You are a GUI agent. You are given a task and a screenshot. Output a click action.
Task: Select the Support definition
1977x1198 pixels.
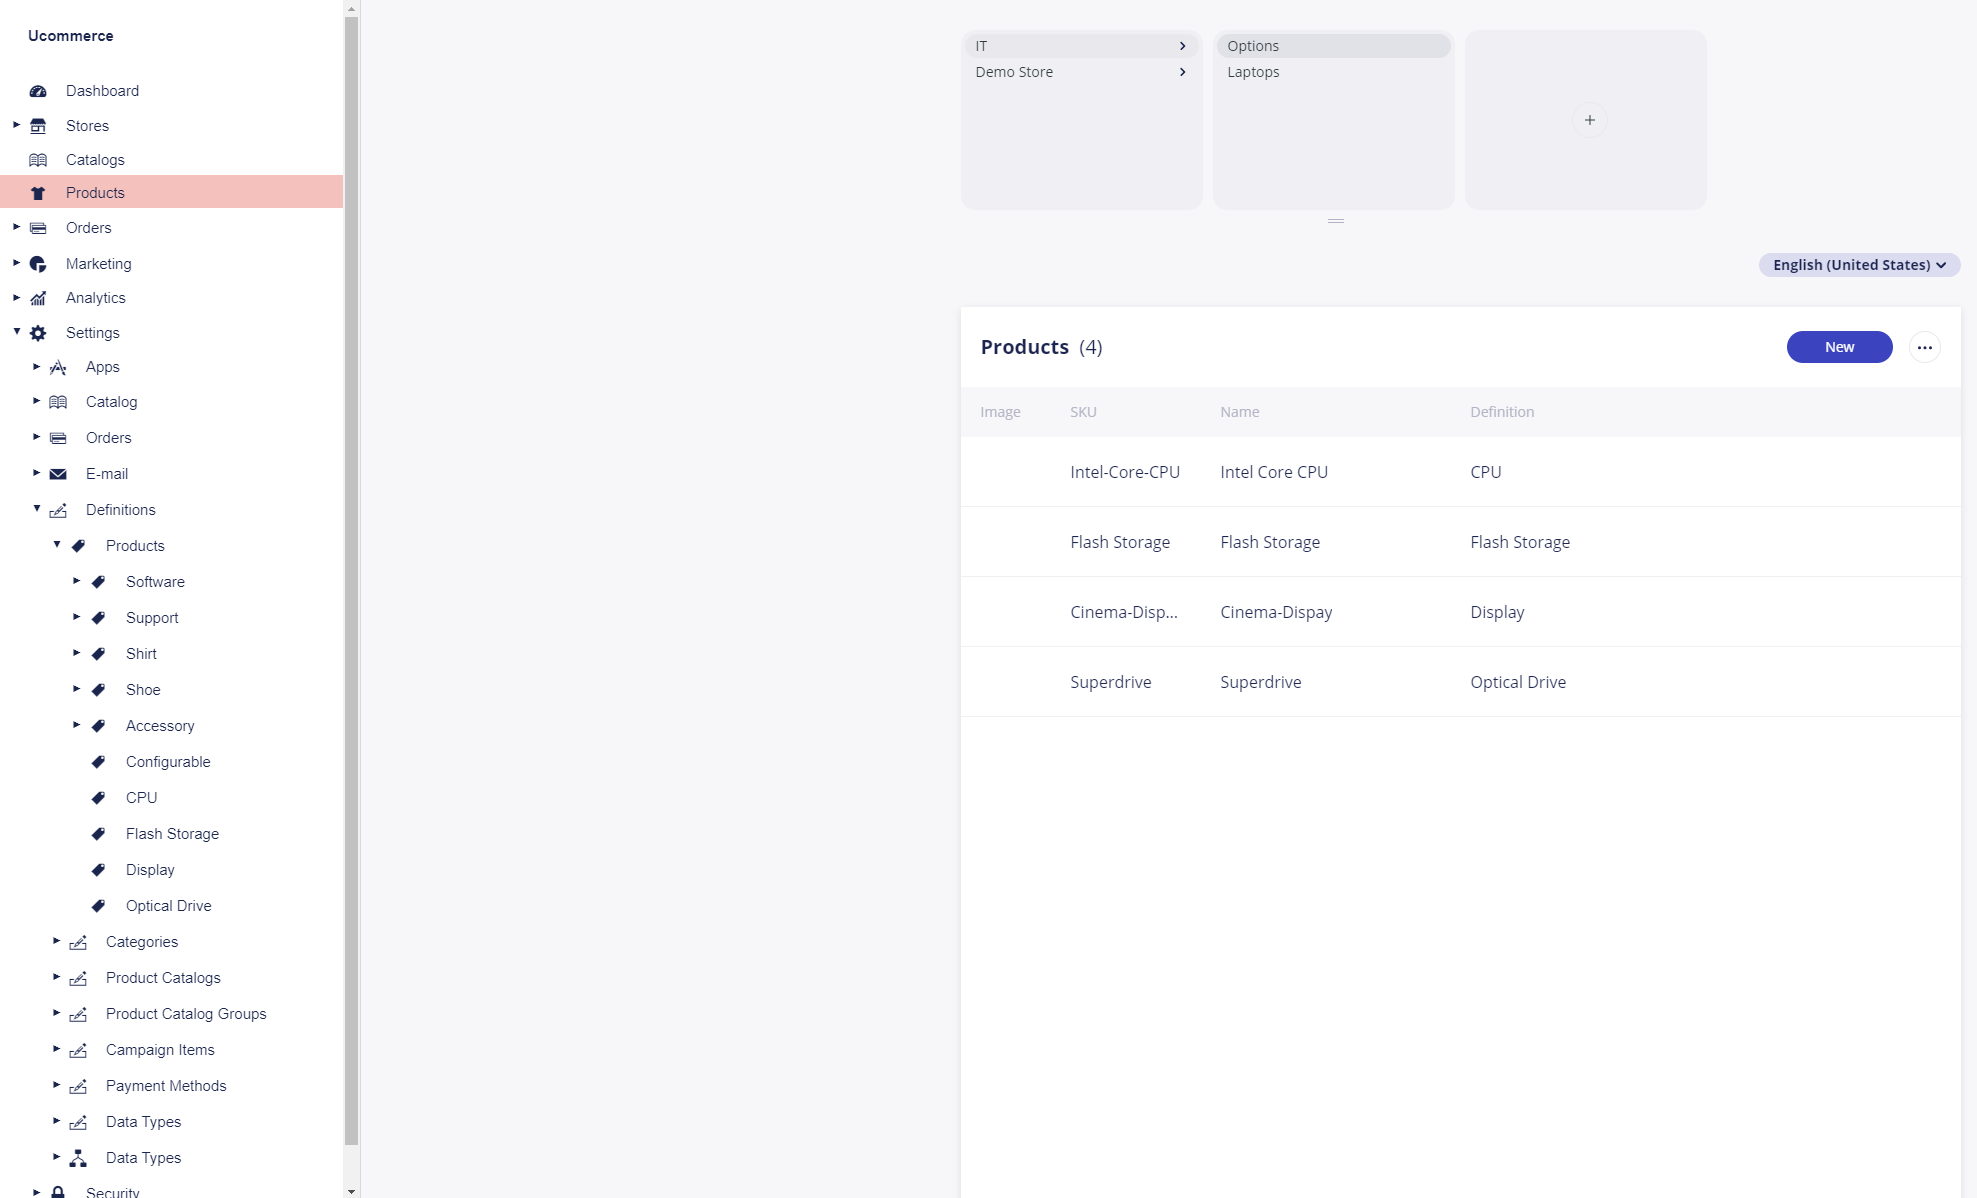pos(152,618)
